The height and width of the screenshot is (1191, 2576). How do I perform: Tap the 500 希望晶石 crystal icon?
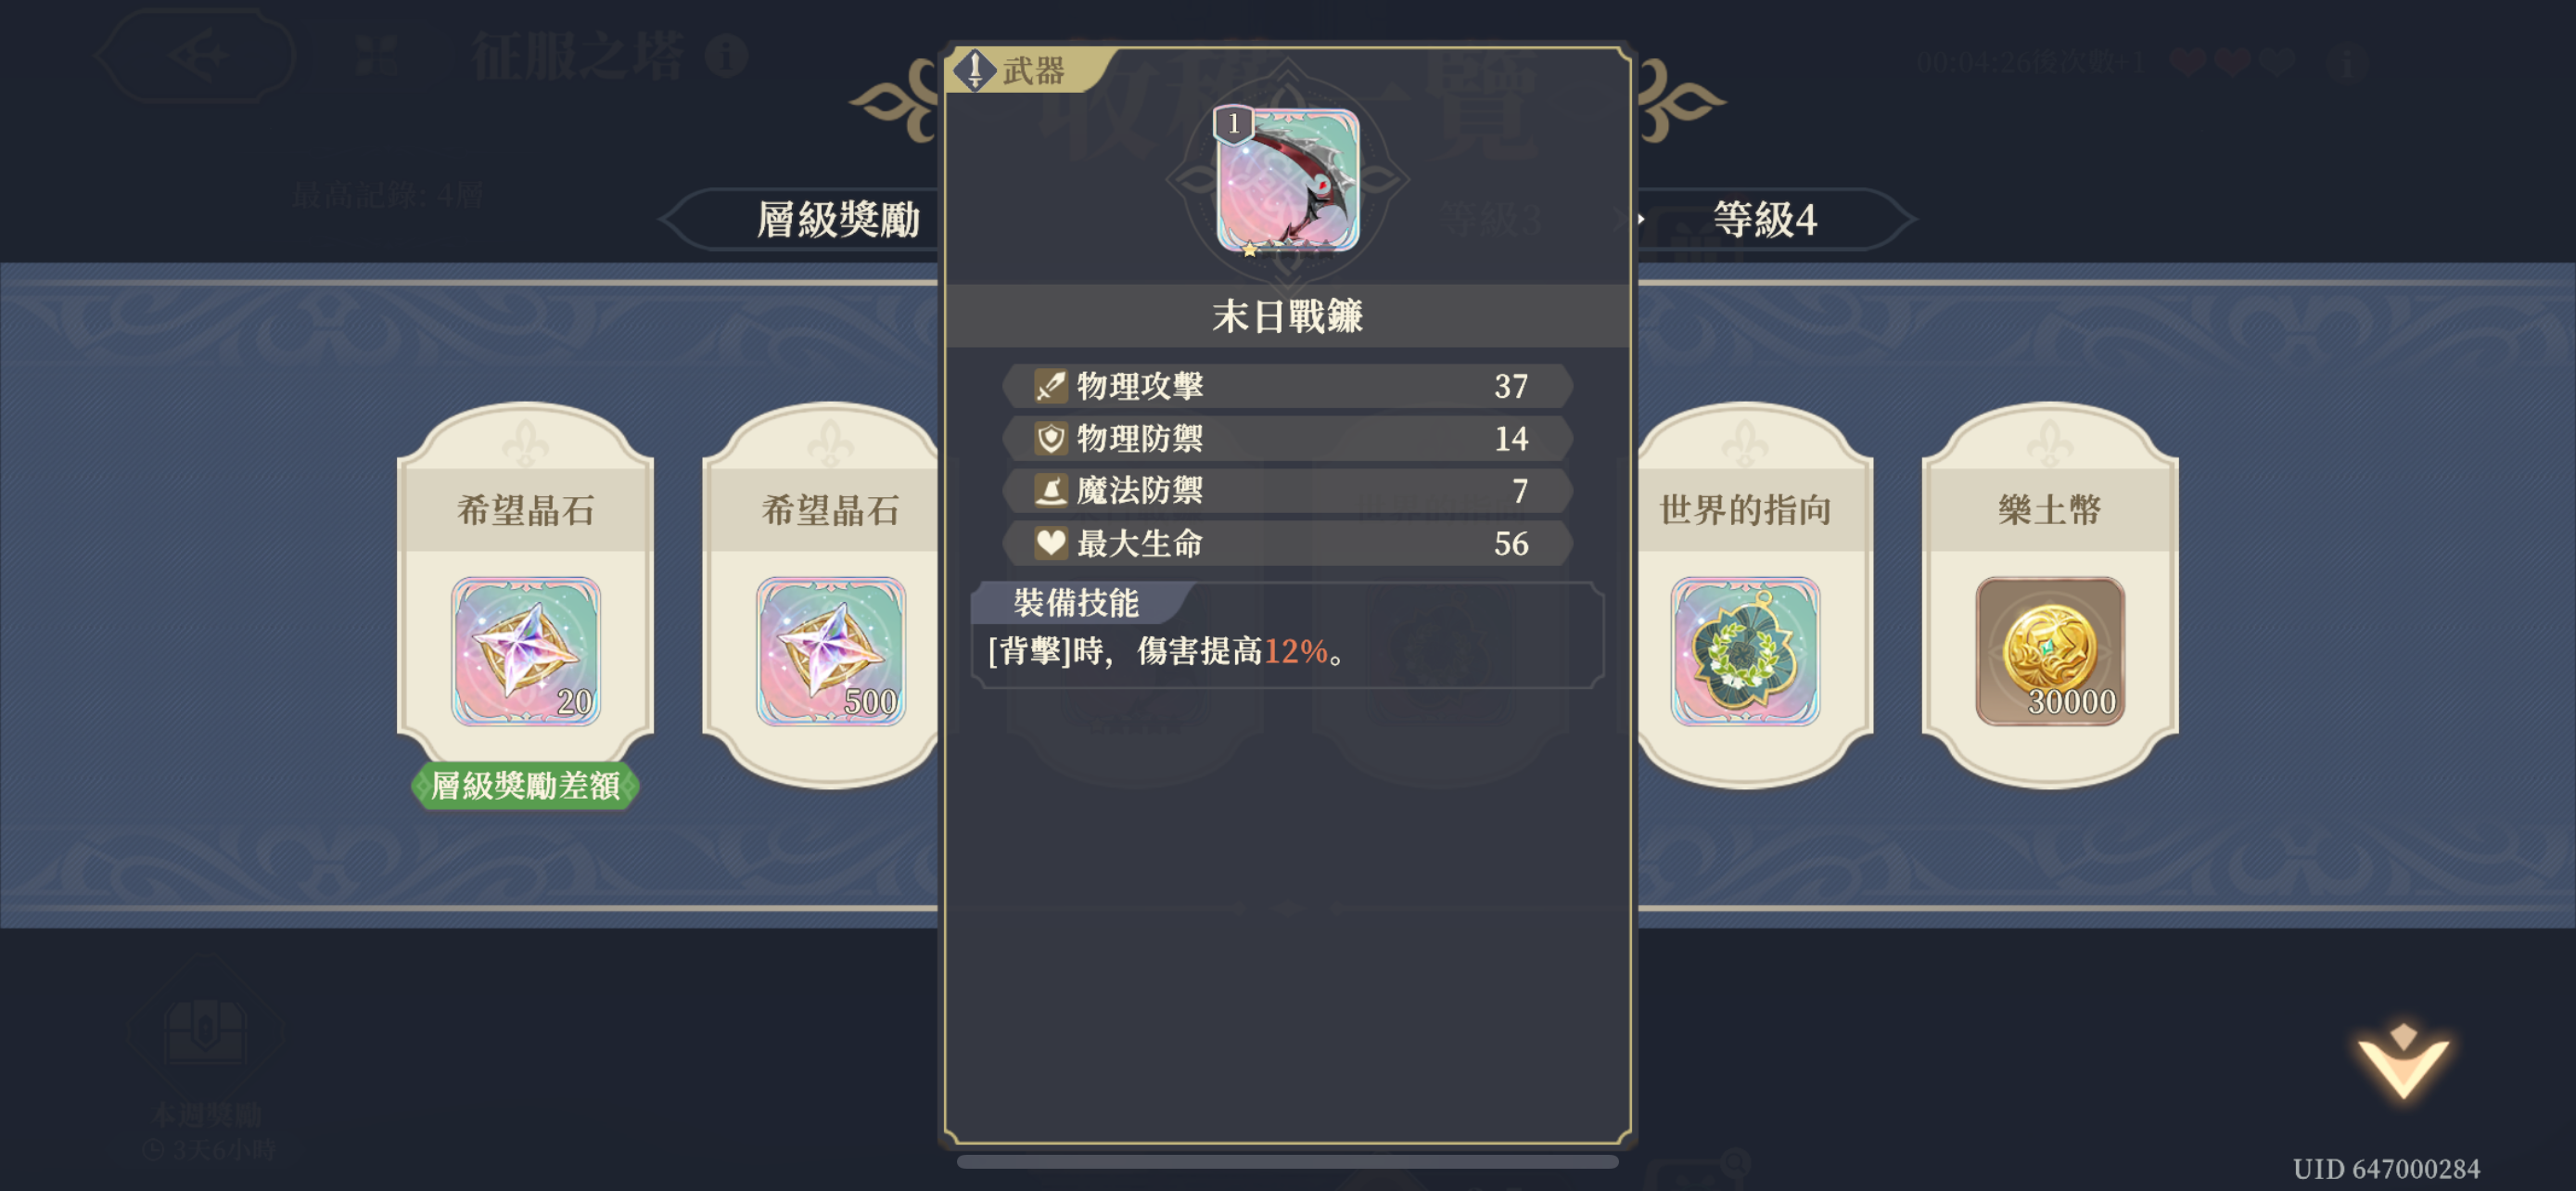pos(831,651)
